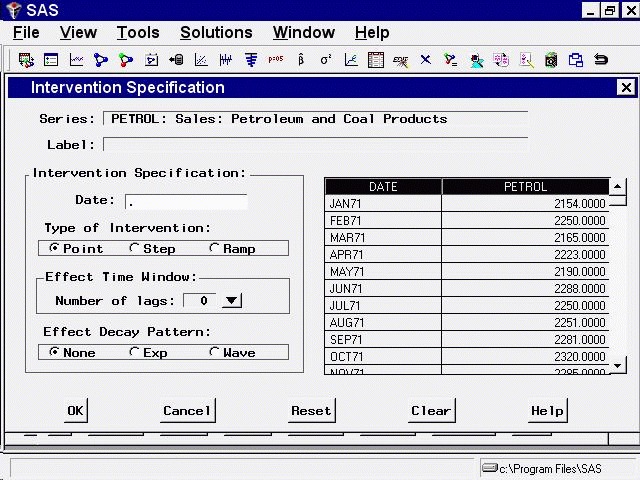
Task: Click the Label input field
Action: click(x=316, y=144)
